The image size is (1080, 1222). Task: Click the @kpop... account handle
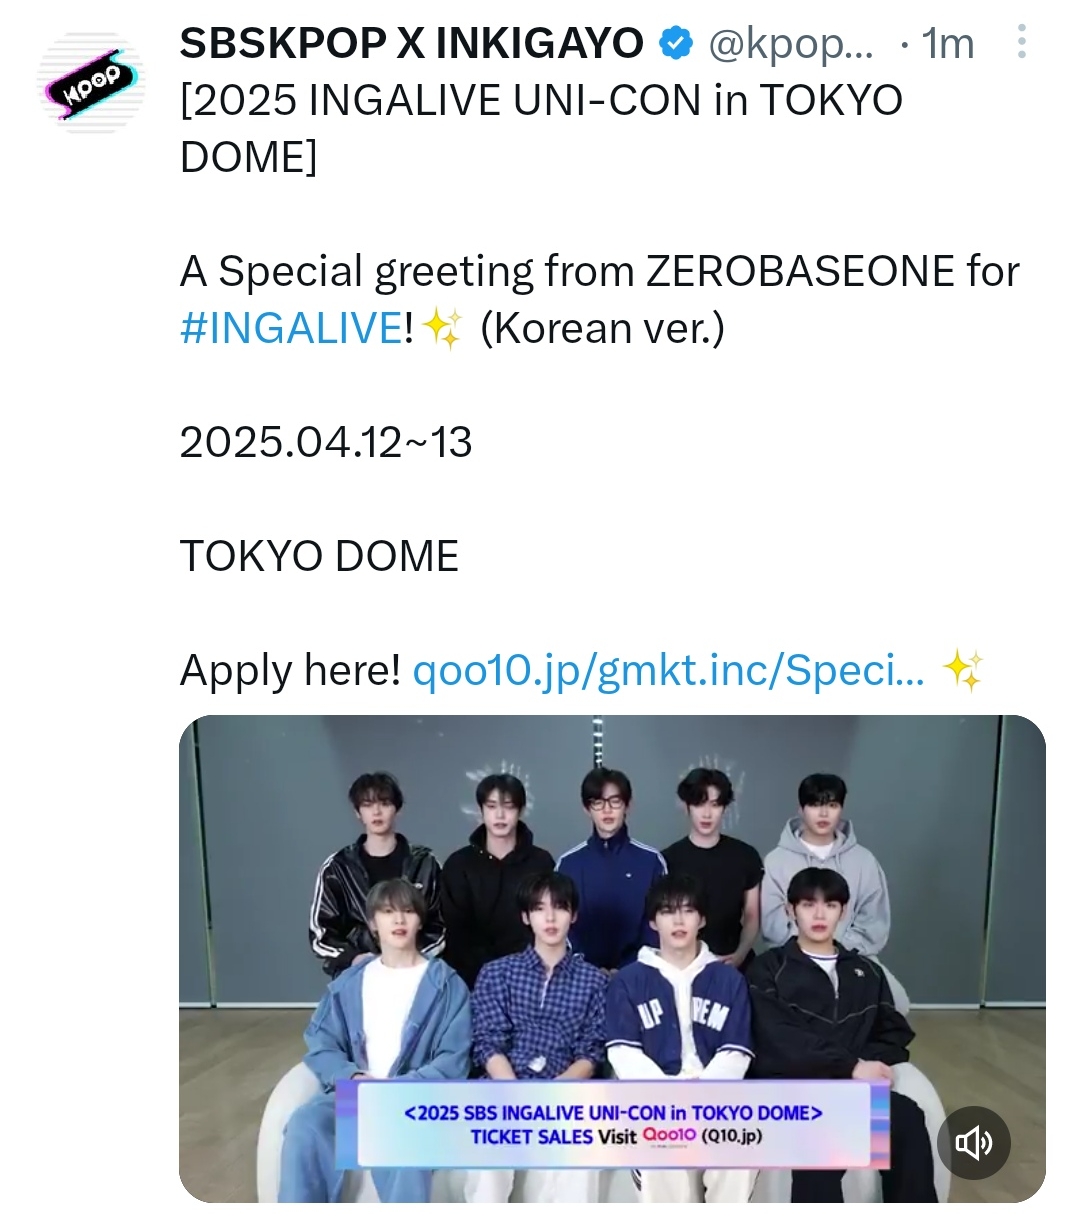tap(790, 43)
